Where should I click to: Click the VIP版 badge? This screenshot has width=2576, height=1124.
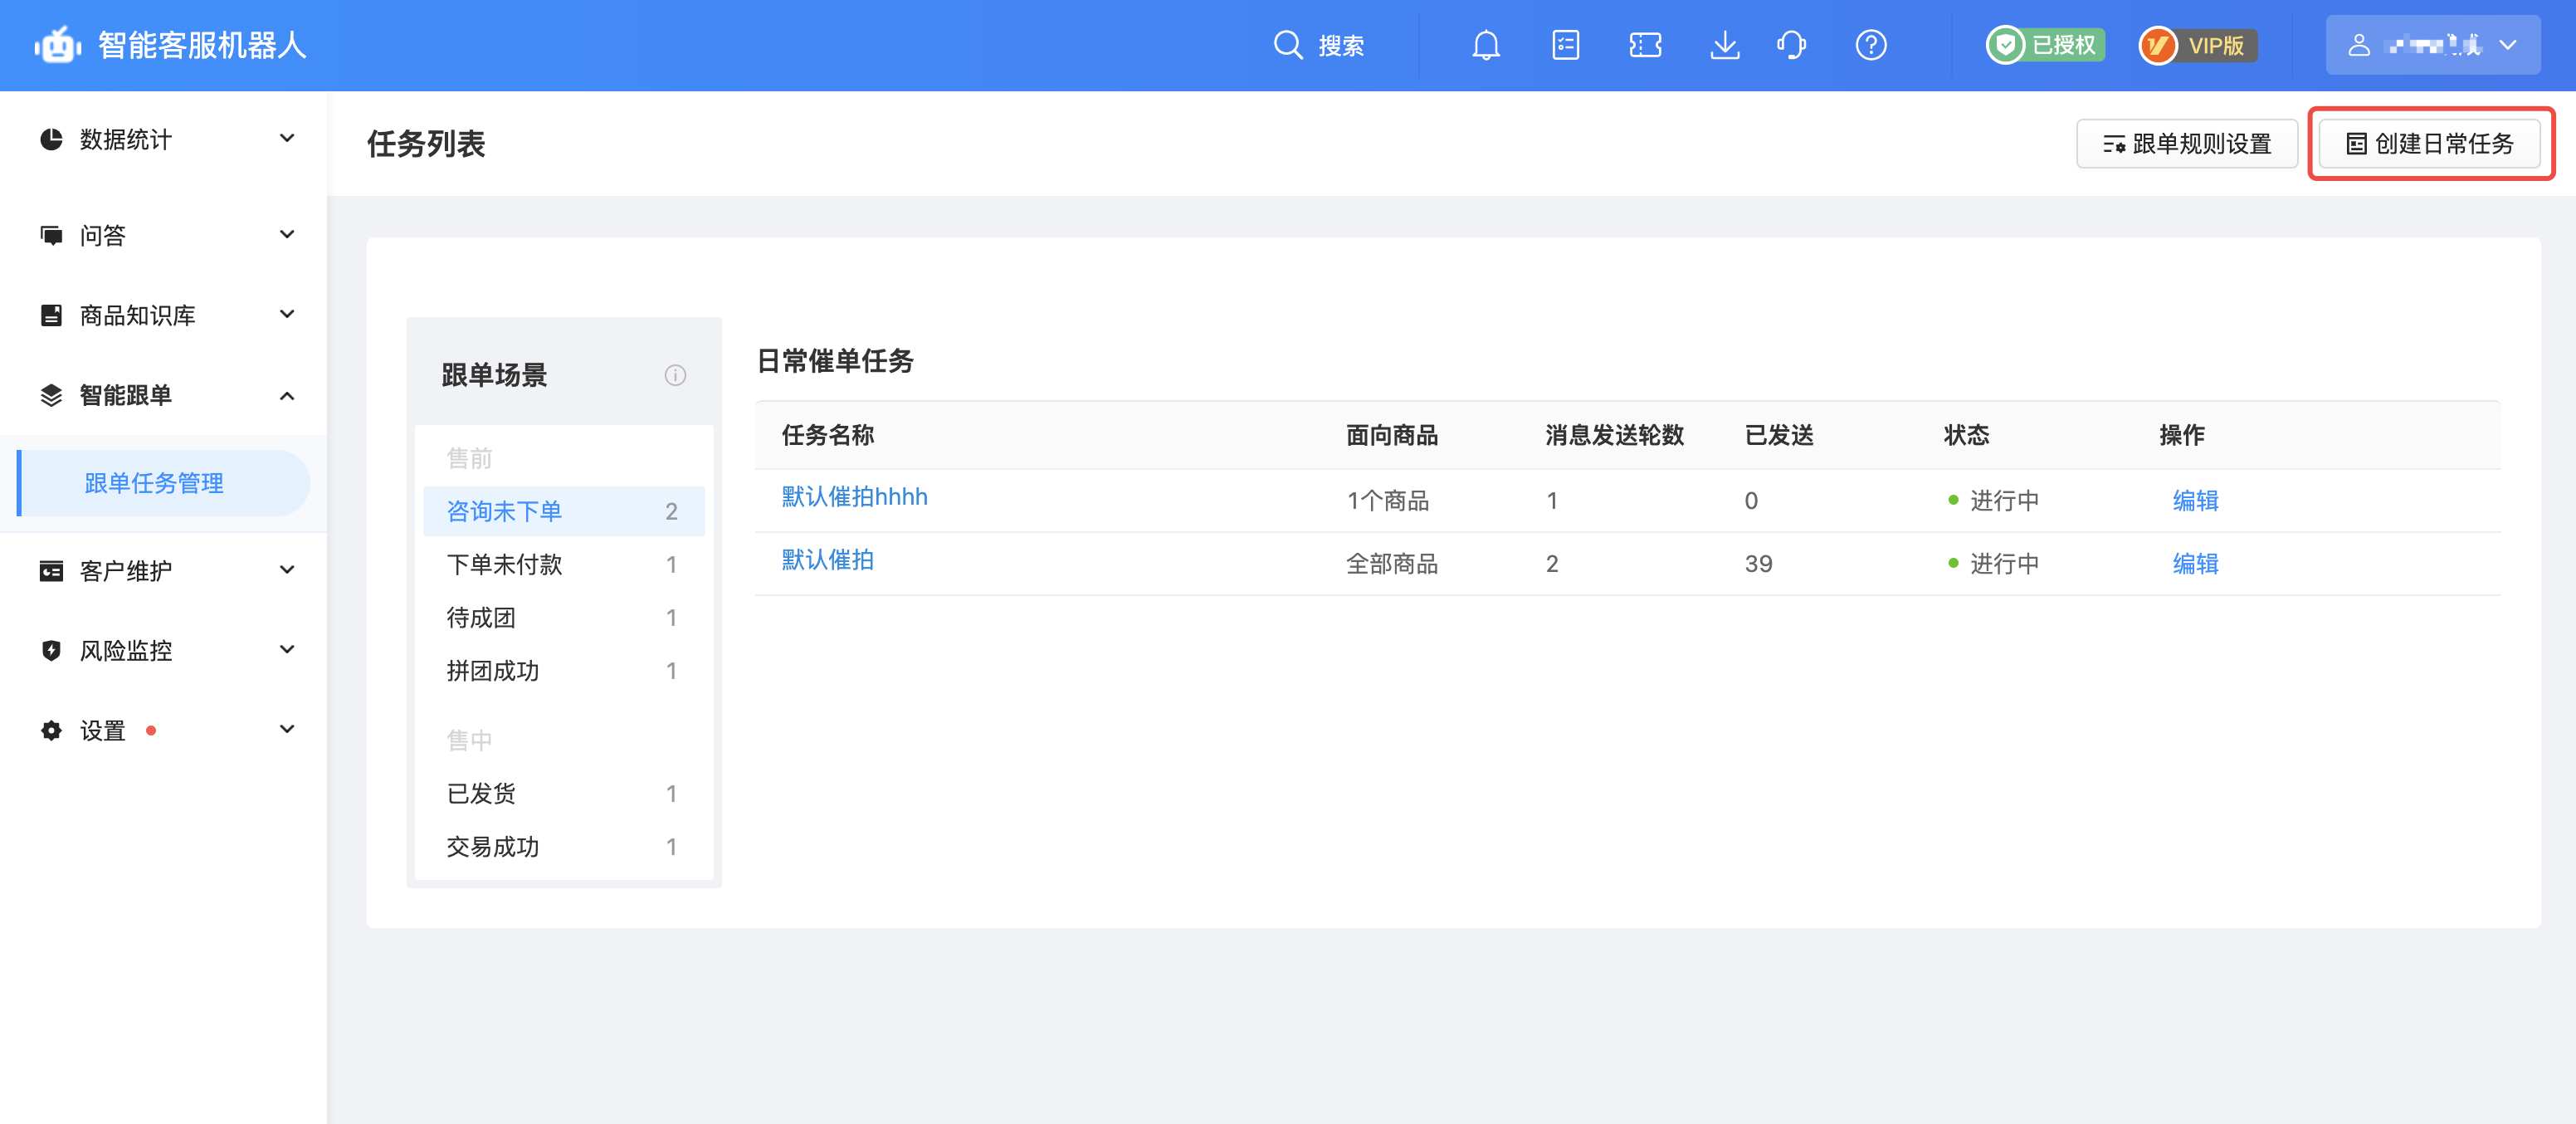tap(2197, 45)
